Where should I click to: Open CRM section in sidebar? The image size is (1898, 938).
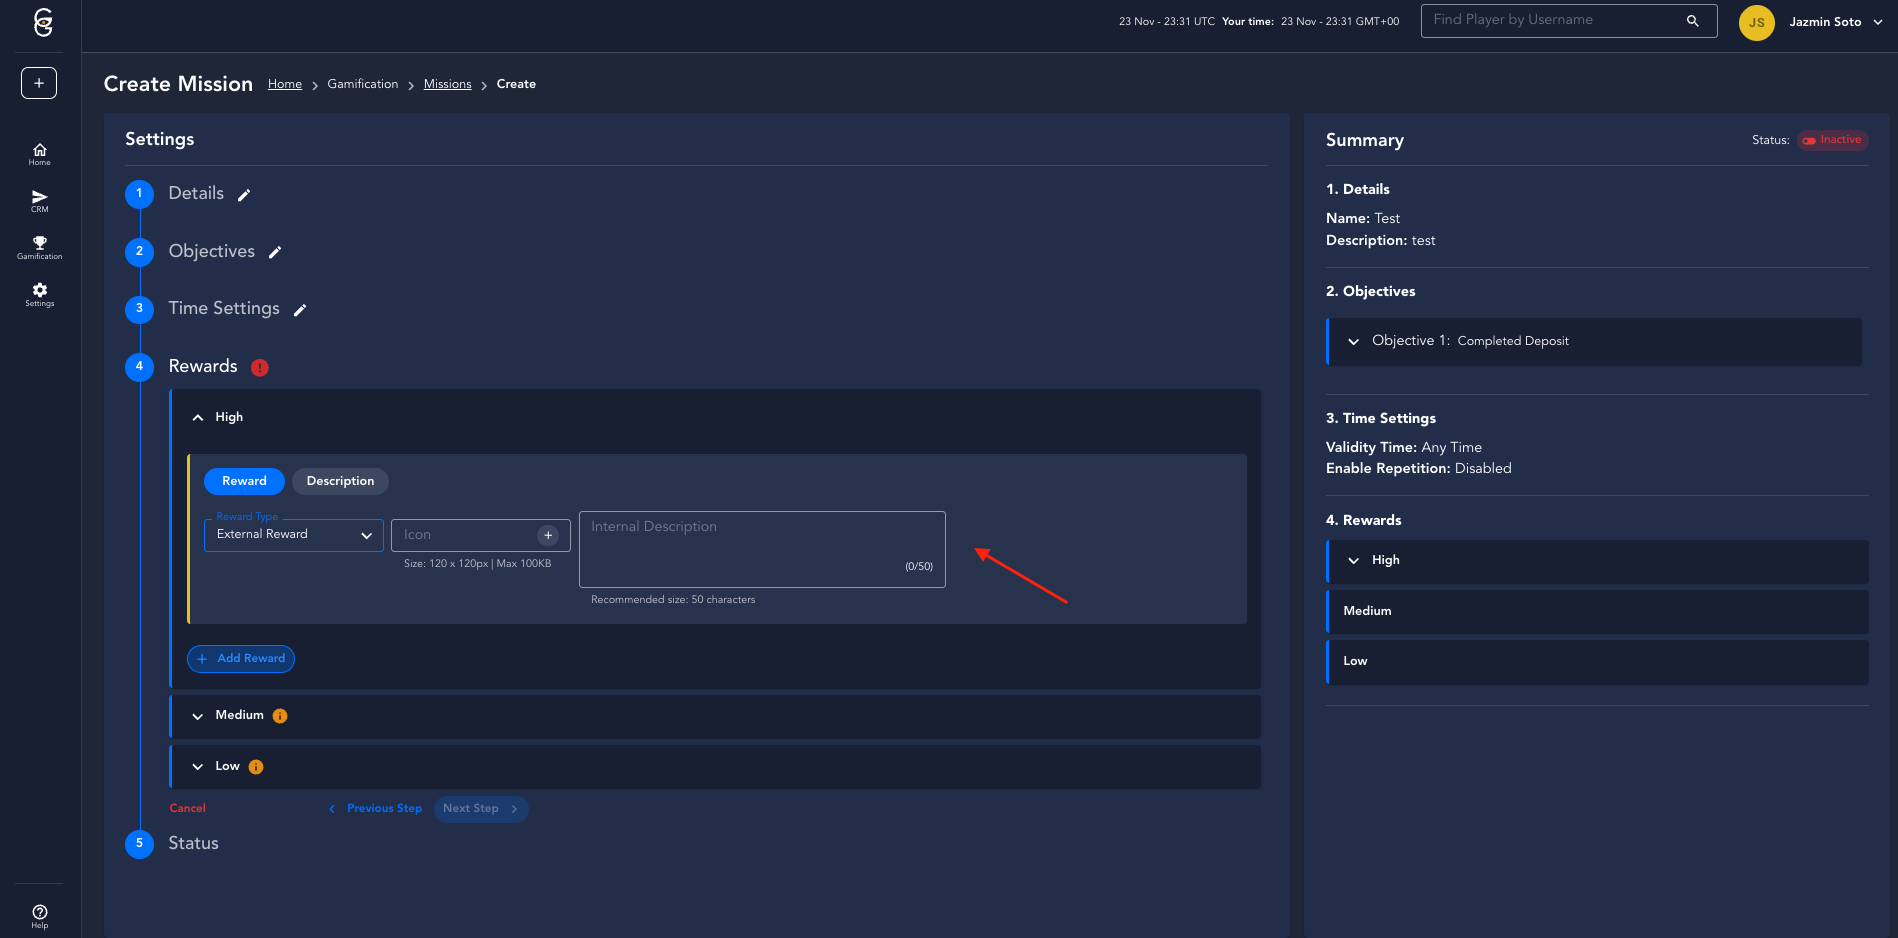coord(39,200)
